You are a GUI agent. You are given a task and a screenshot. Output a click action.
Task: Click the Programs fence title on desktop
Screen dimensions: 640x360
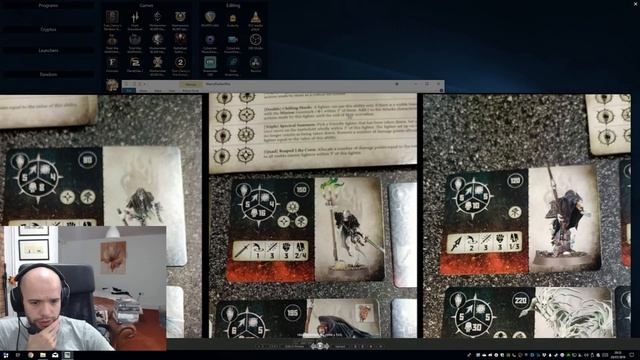[48, 6]
